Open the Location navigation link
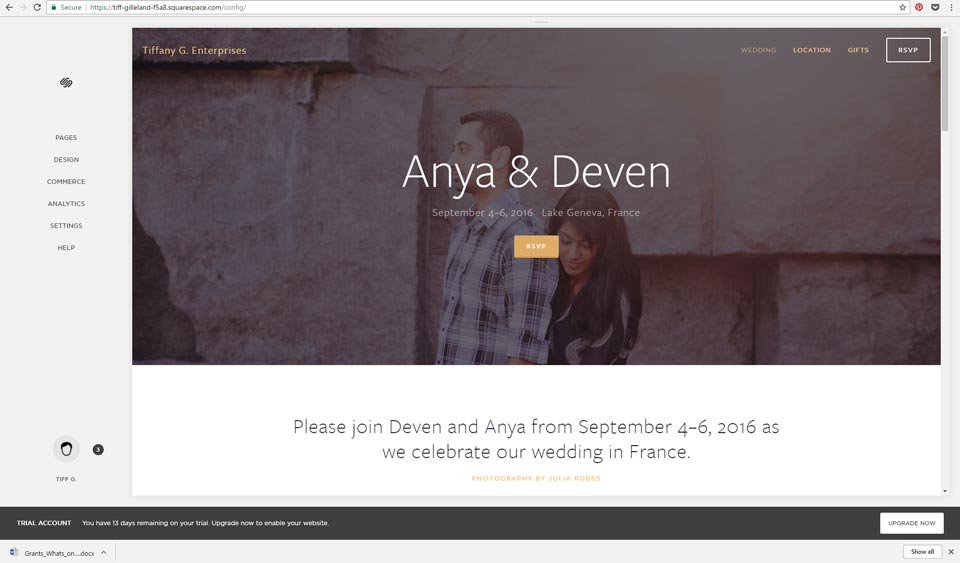Screen dimensions: 960x563 pyautogui.click(x=812, y=50)
